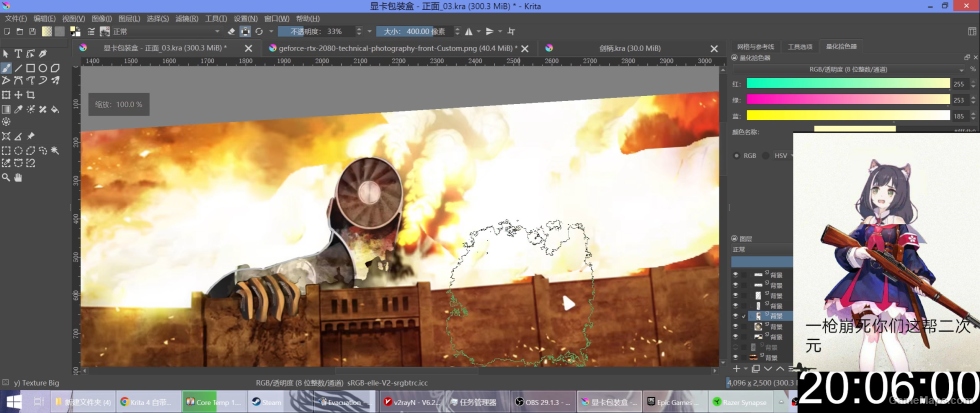980x413 pixels.
Task: Select the Gradient tool
Action: click(6, 109)
